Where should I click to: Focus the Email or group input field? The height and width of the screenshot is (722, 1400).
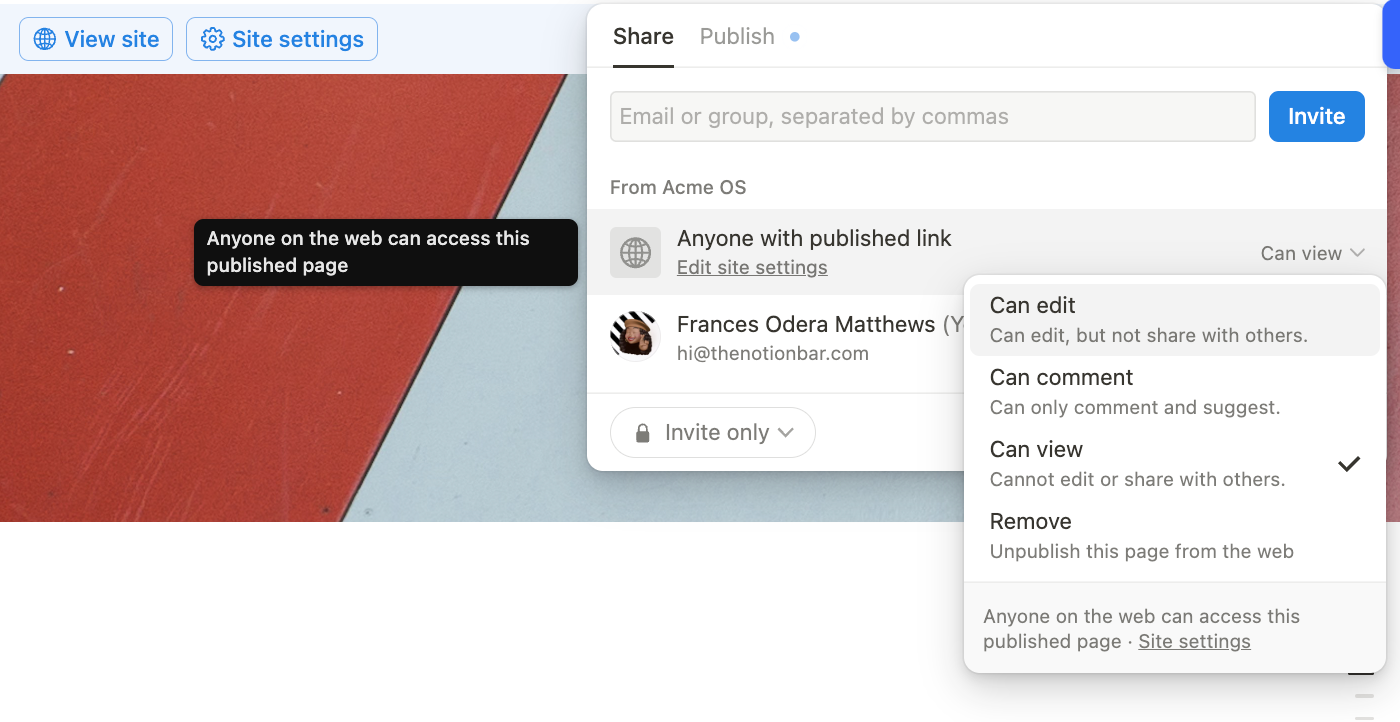coord(933,116)
